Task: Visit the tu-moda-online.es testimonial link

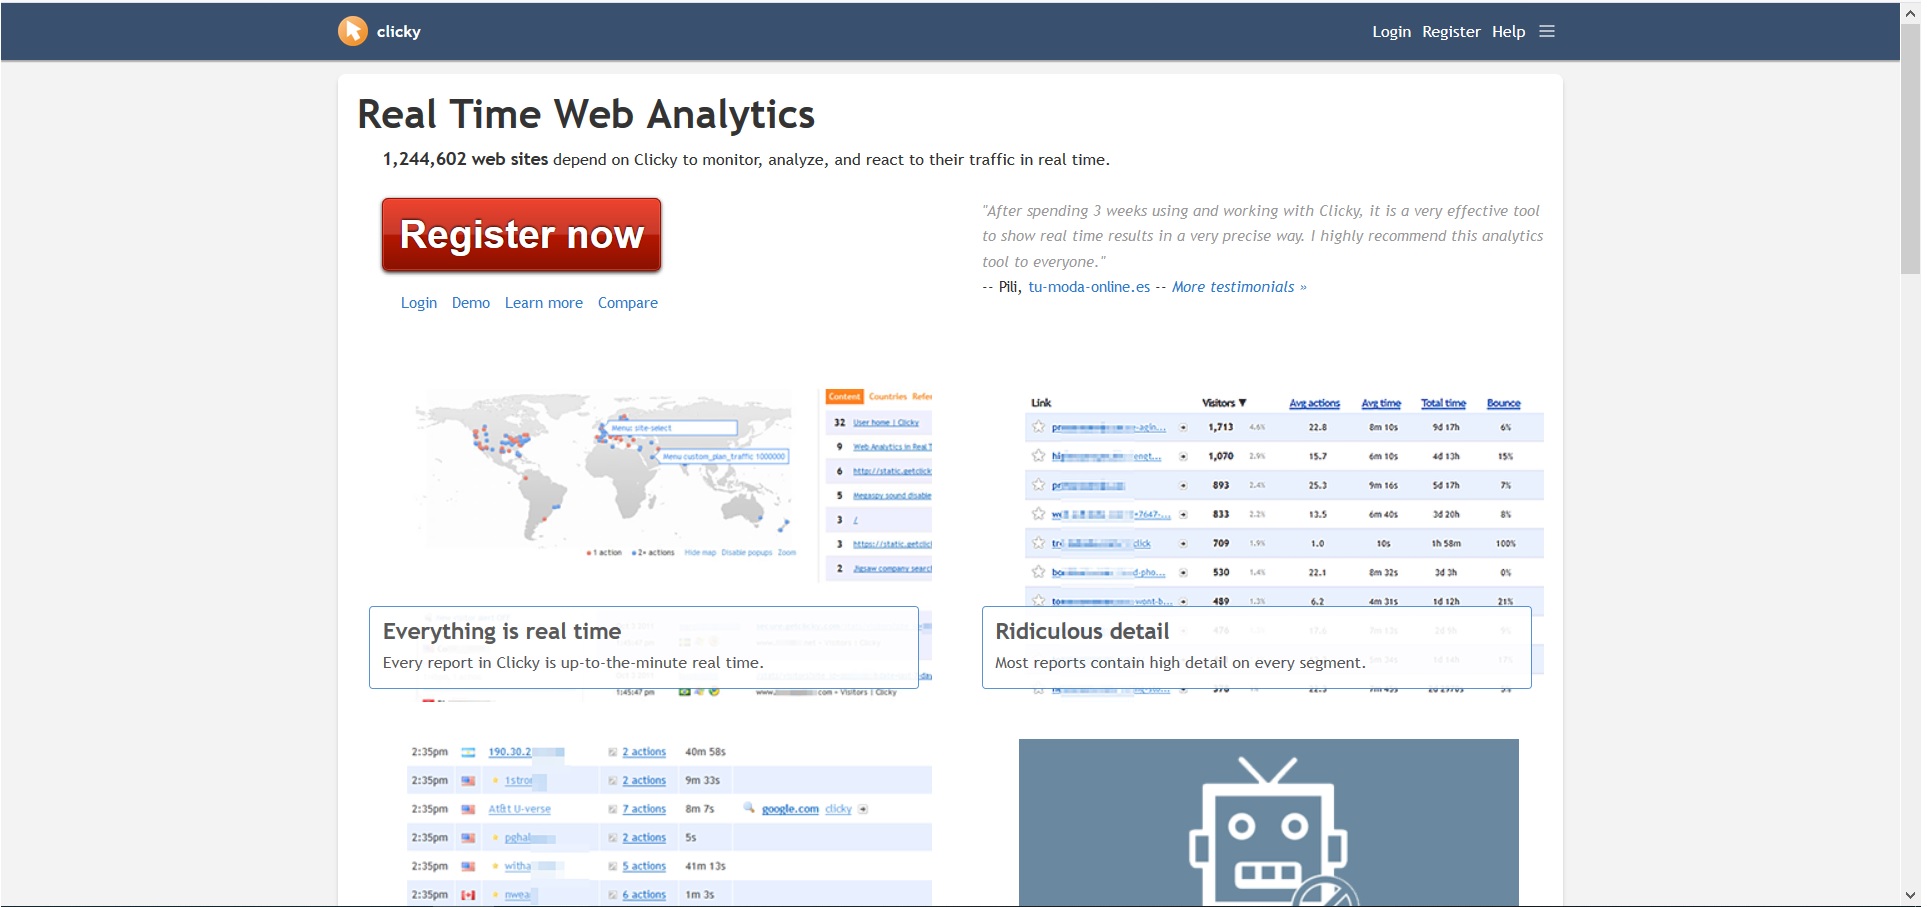Action: [1089, 287]
